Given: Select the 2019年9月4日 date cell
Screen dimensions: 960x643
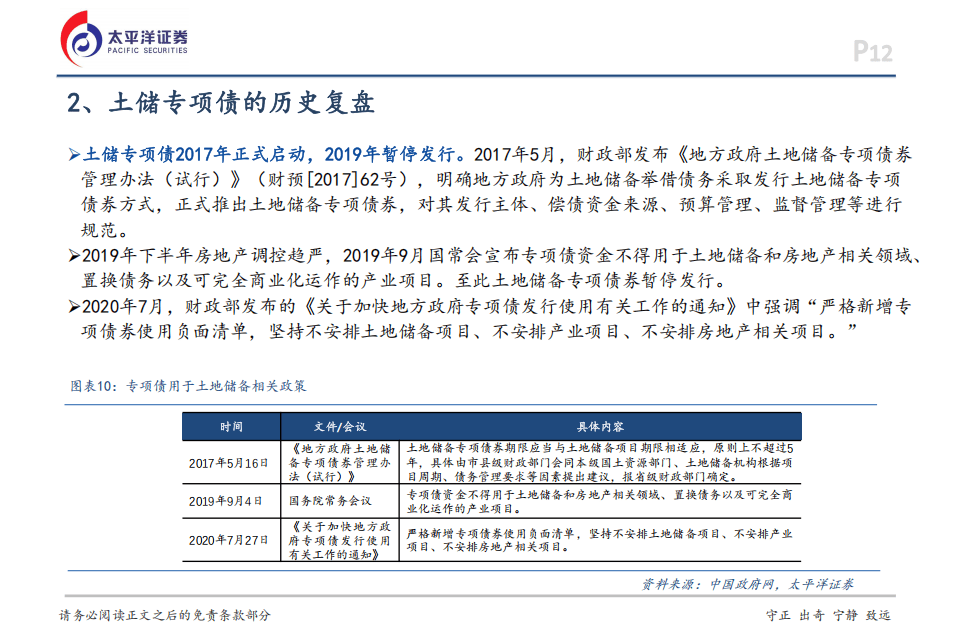Looking at the screenshot, I should [x=227, y=501].
